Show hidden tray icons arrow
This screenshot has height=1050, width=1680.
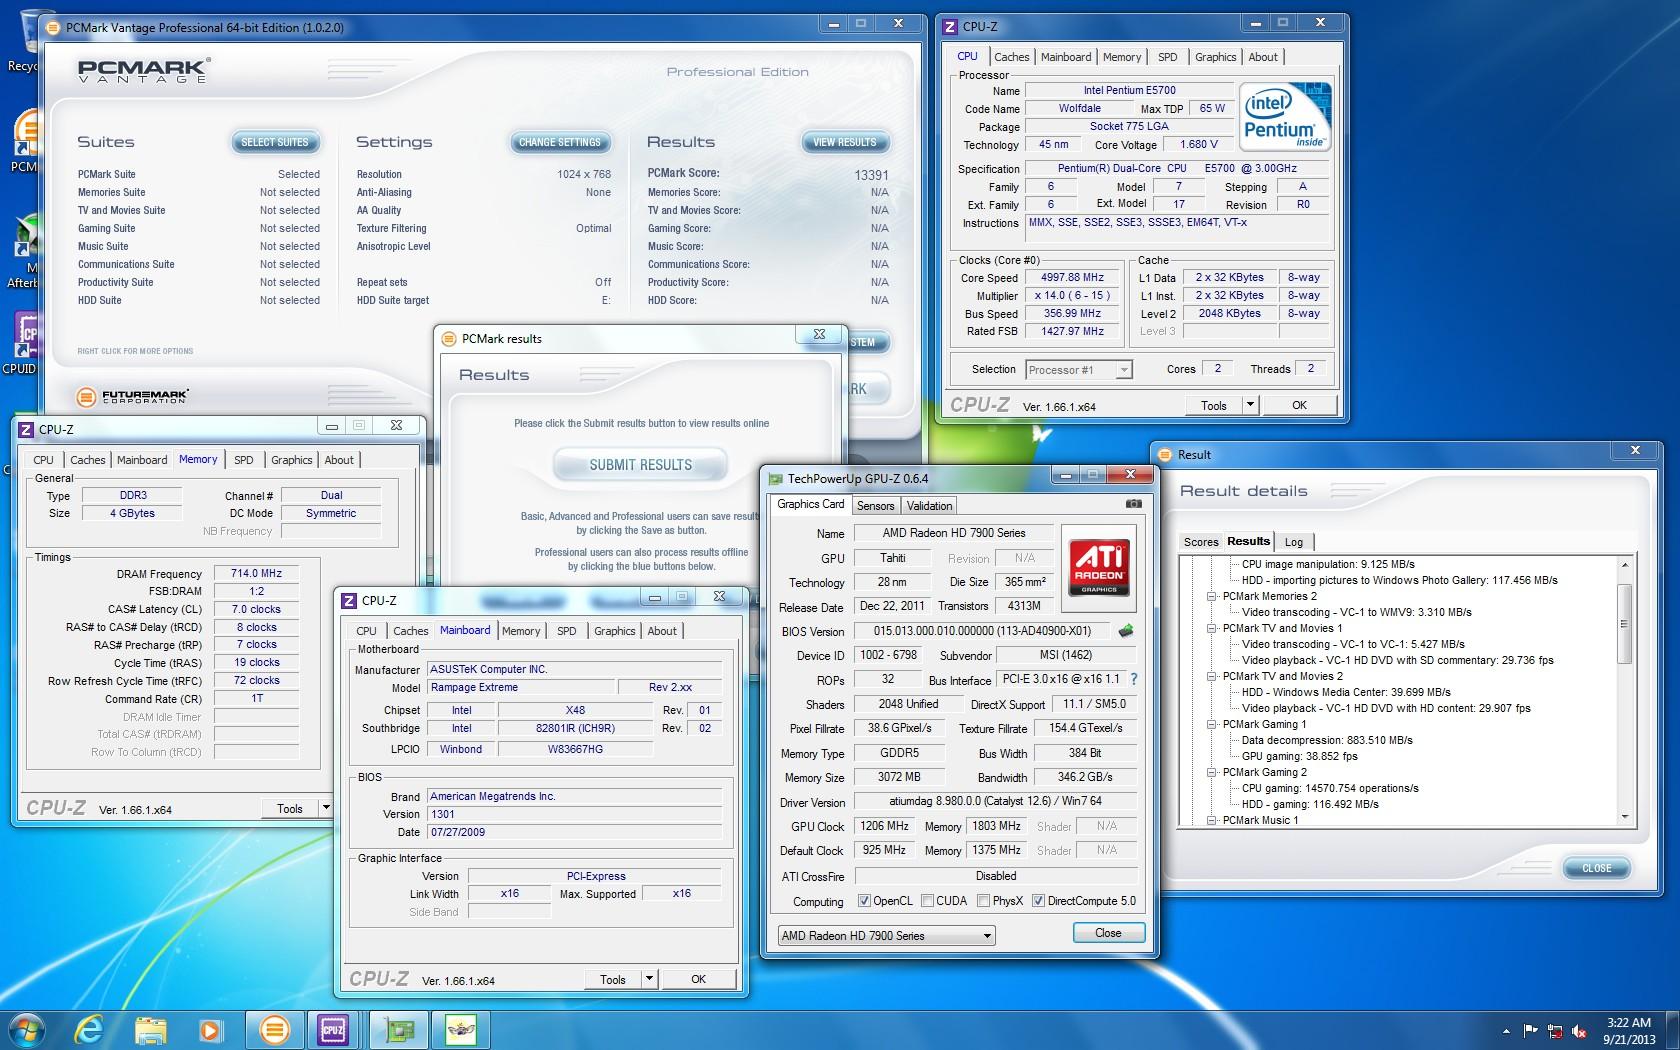point(1506,1031)
